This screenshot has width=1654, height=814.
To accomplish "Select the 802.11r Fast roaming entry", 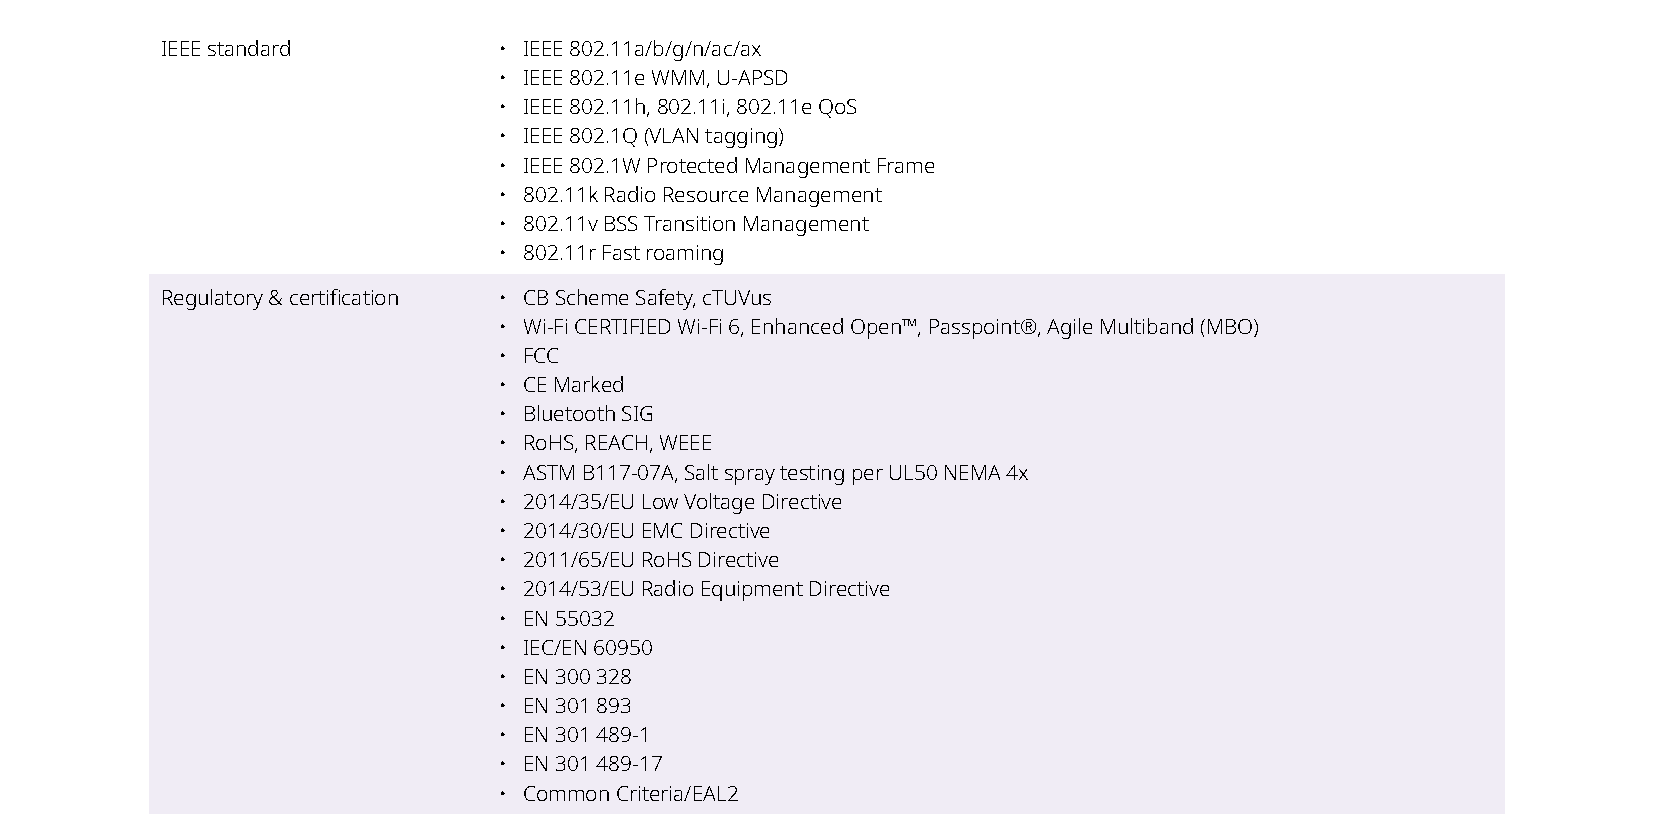I will click(x=623, y=253).
